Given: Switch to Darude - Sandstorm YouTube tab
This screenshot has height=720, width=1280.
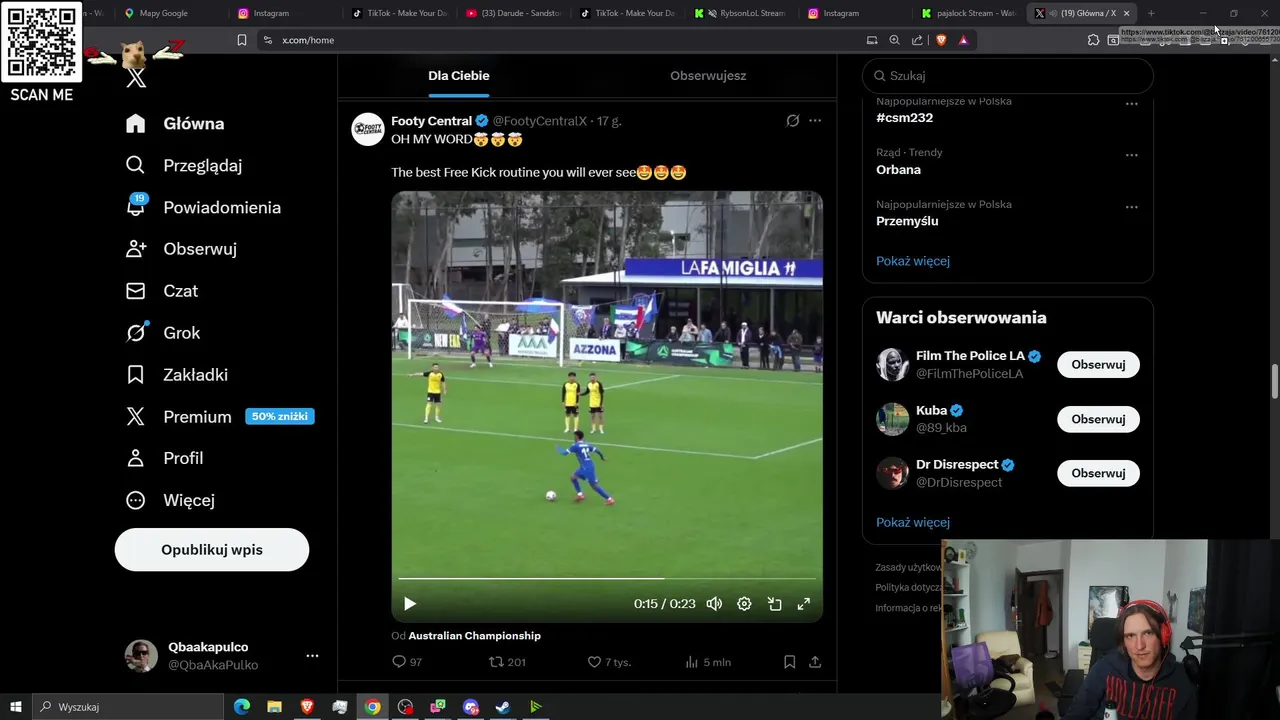Looking at the screenshot, I should click(x=514, y=13).
